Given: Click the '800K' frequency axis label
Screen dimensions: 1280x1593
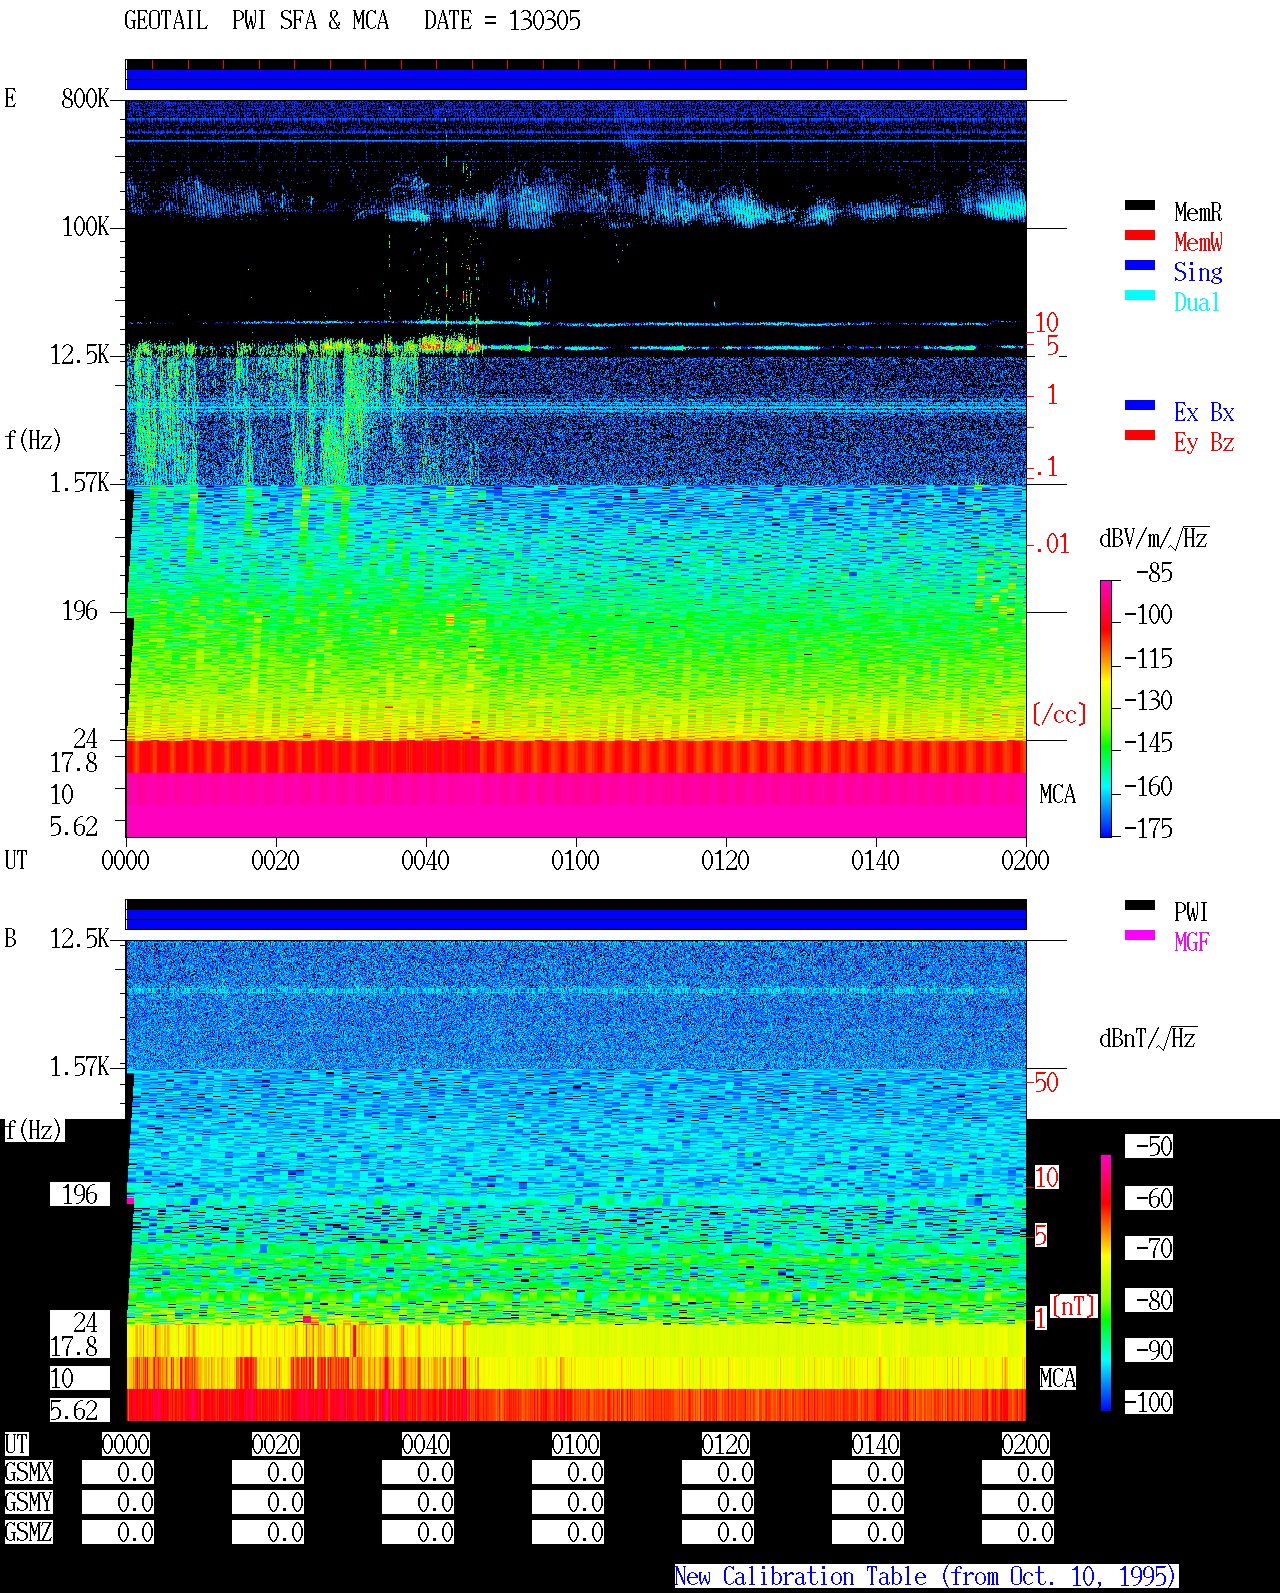Looking at the screenshot, I should 85,98.
